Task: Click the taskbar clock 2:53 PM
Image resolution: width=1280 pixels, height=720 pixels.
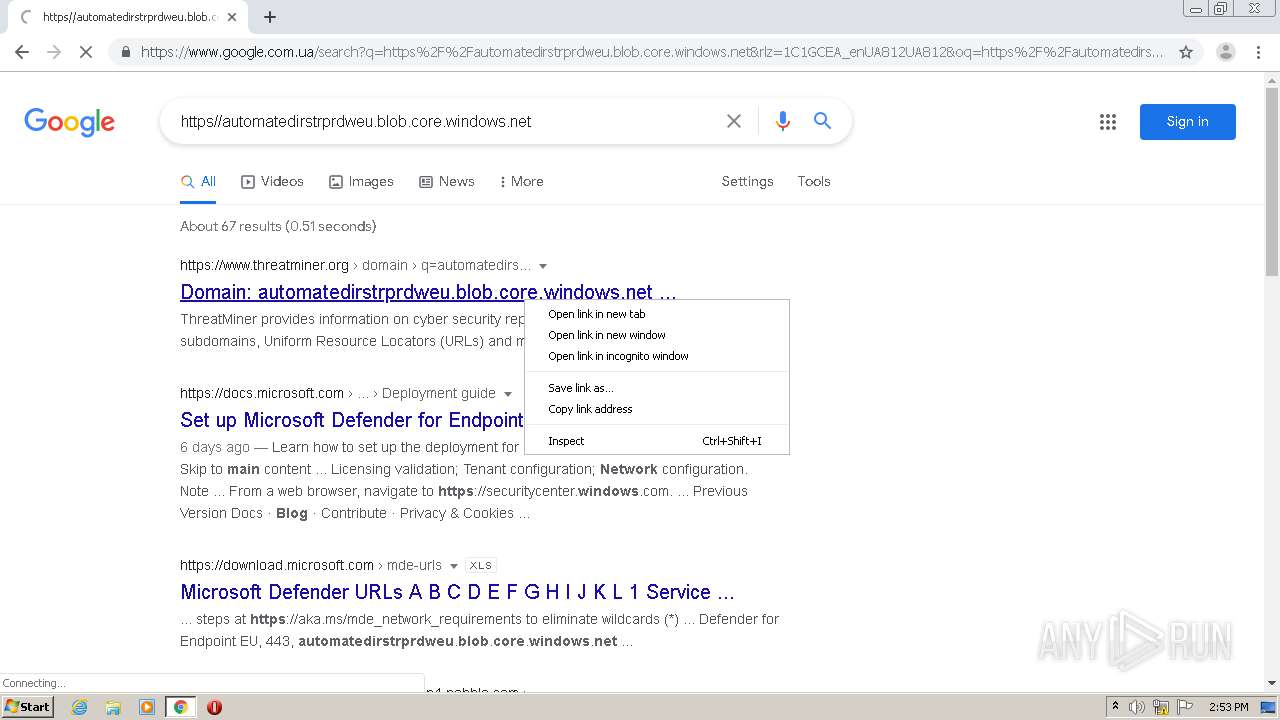Action: coord(1229,707)
